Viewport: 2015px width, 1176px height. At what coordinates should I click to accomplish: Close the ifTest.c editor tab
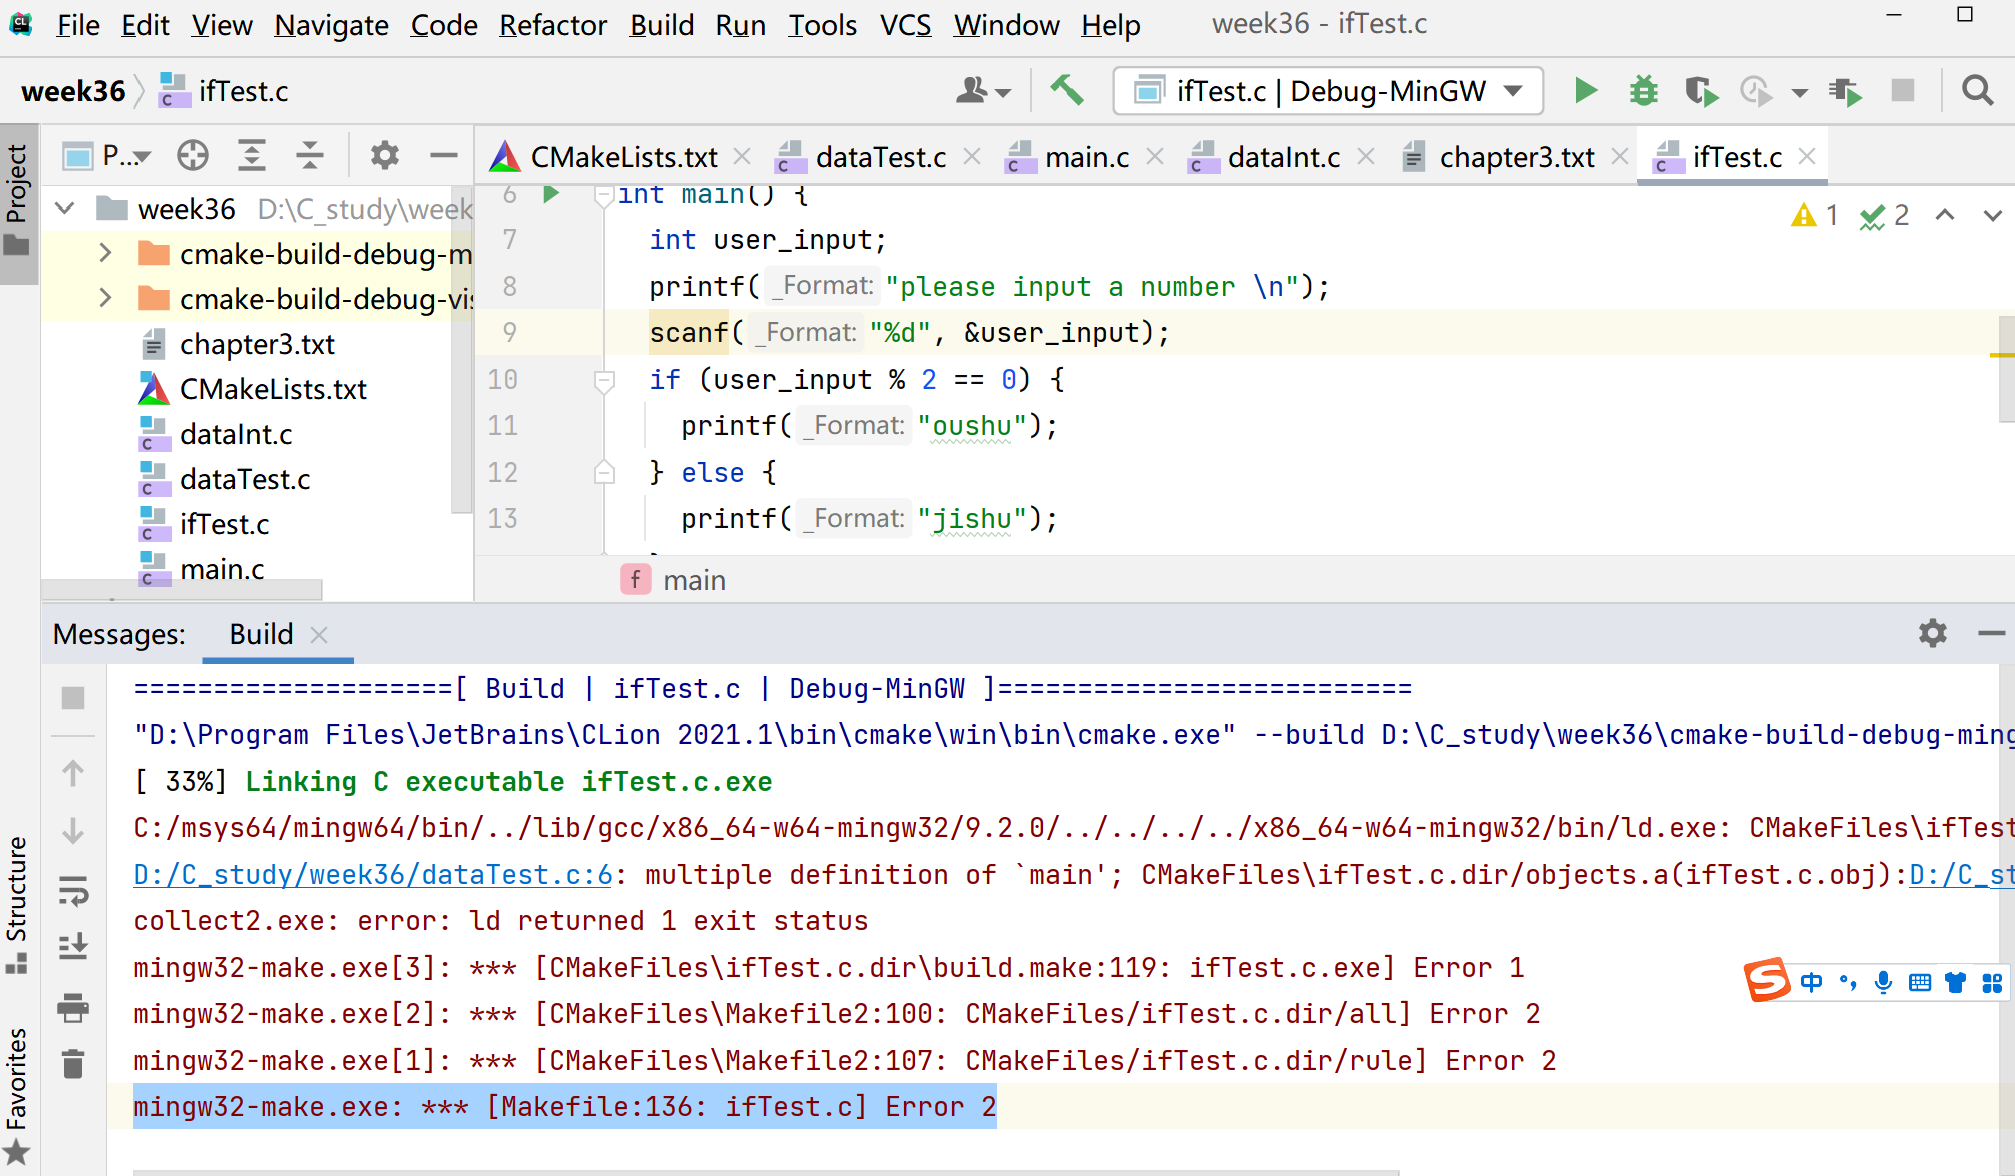point(1807,156)
